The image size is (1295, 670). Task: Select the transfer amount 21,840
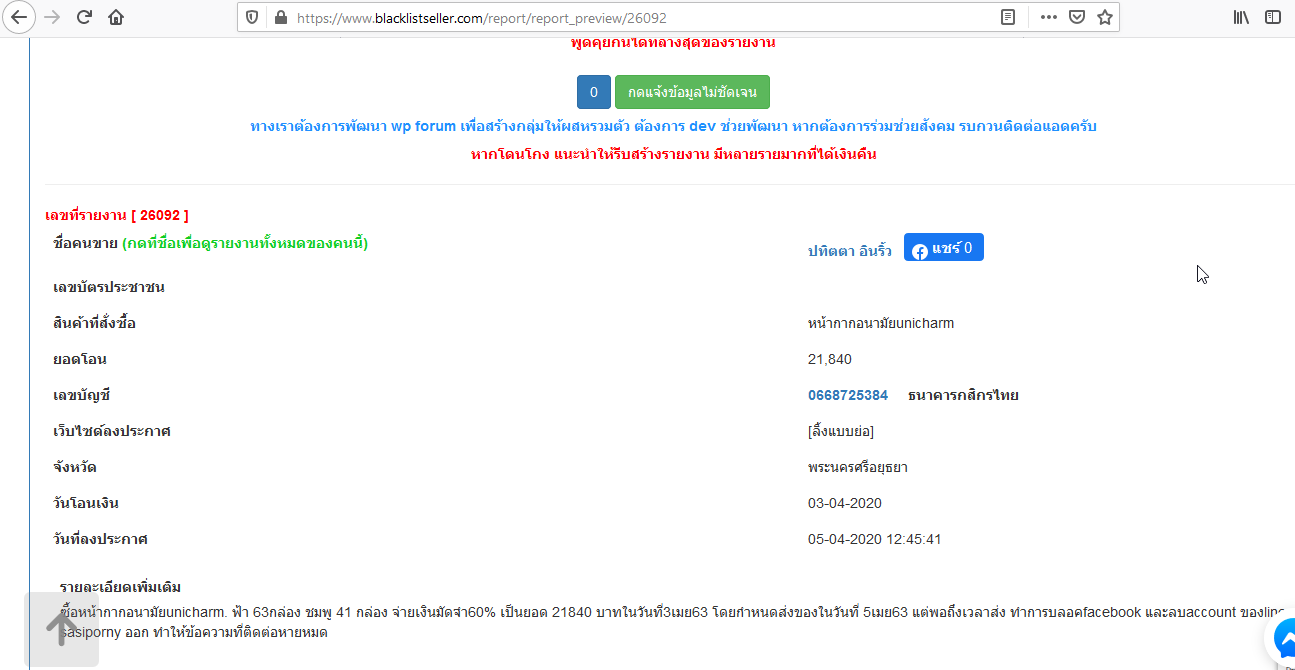(830, 359)
